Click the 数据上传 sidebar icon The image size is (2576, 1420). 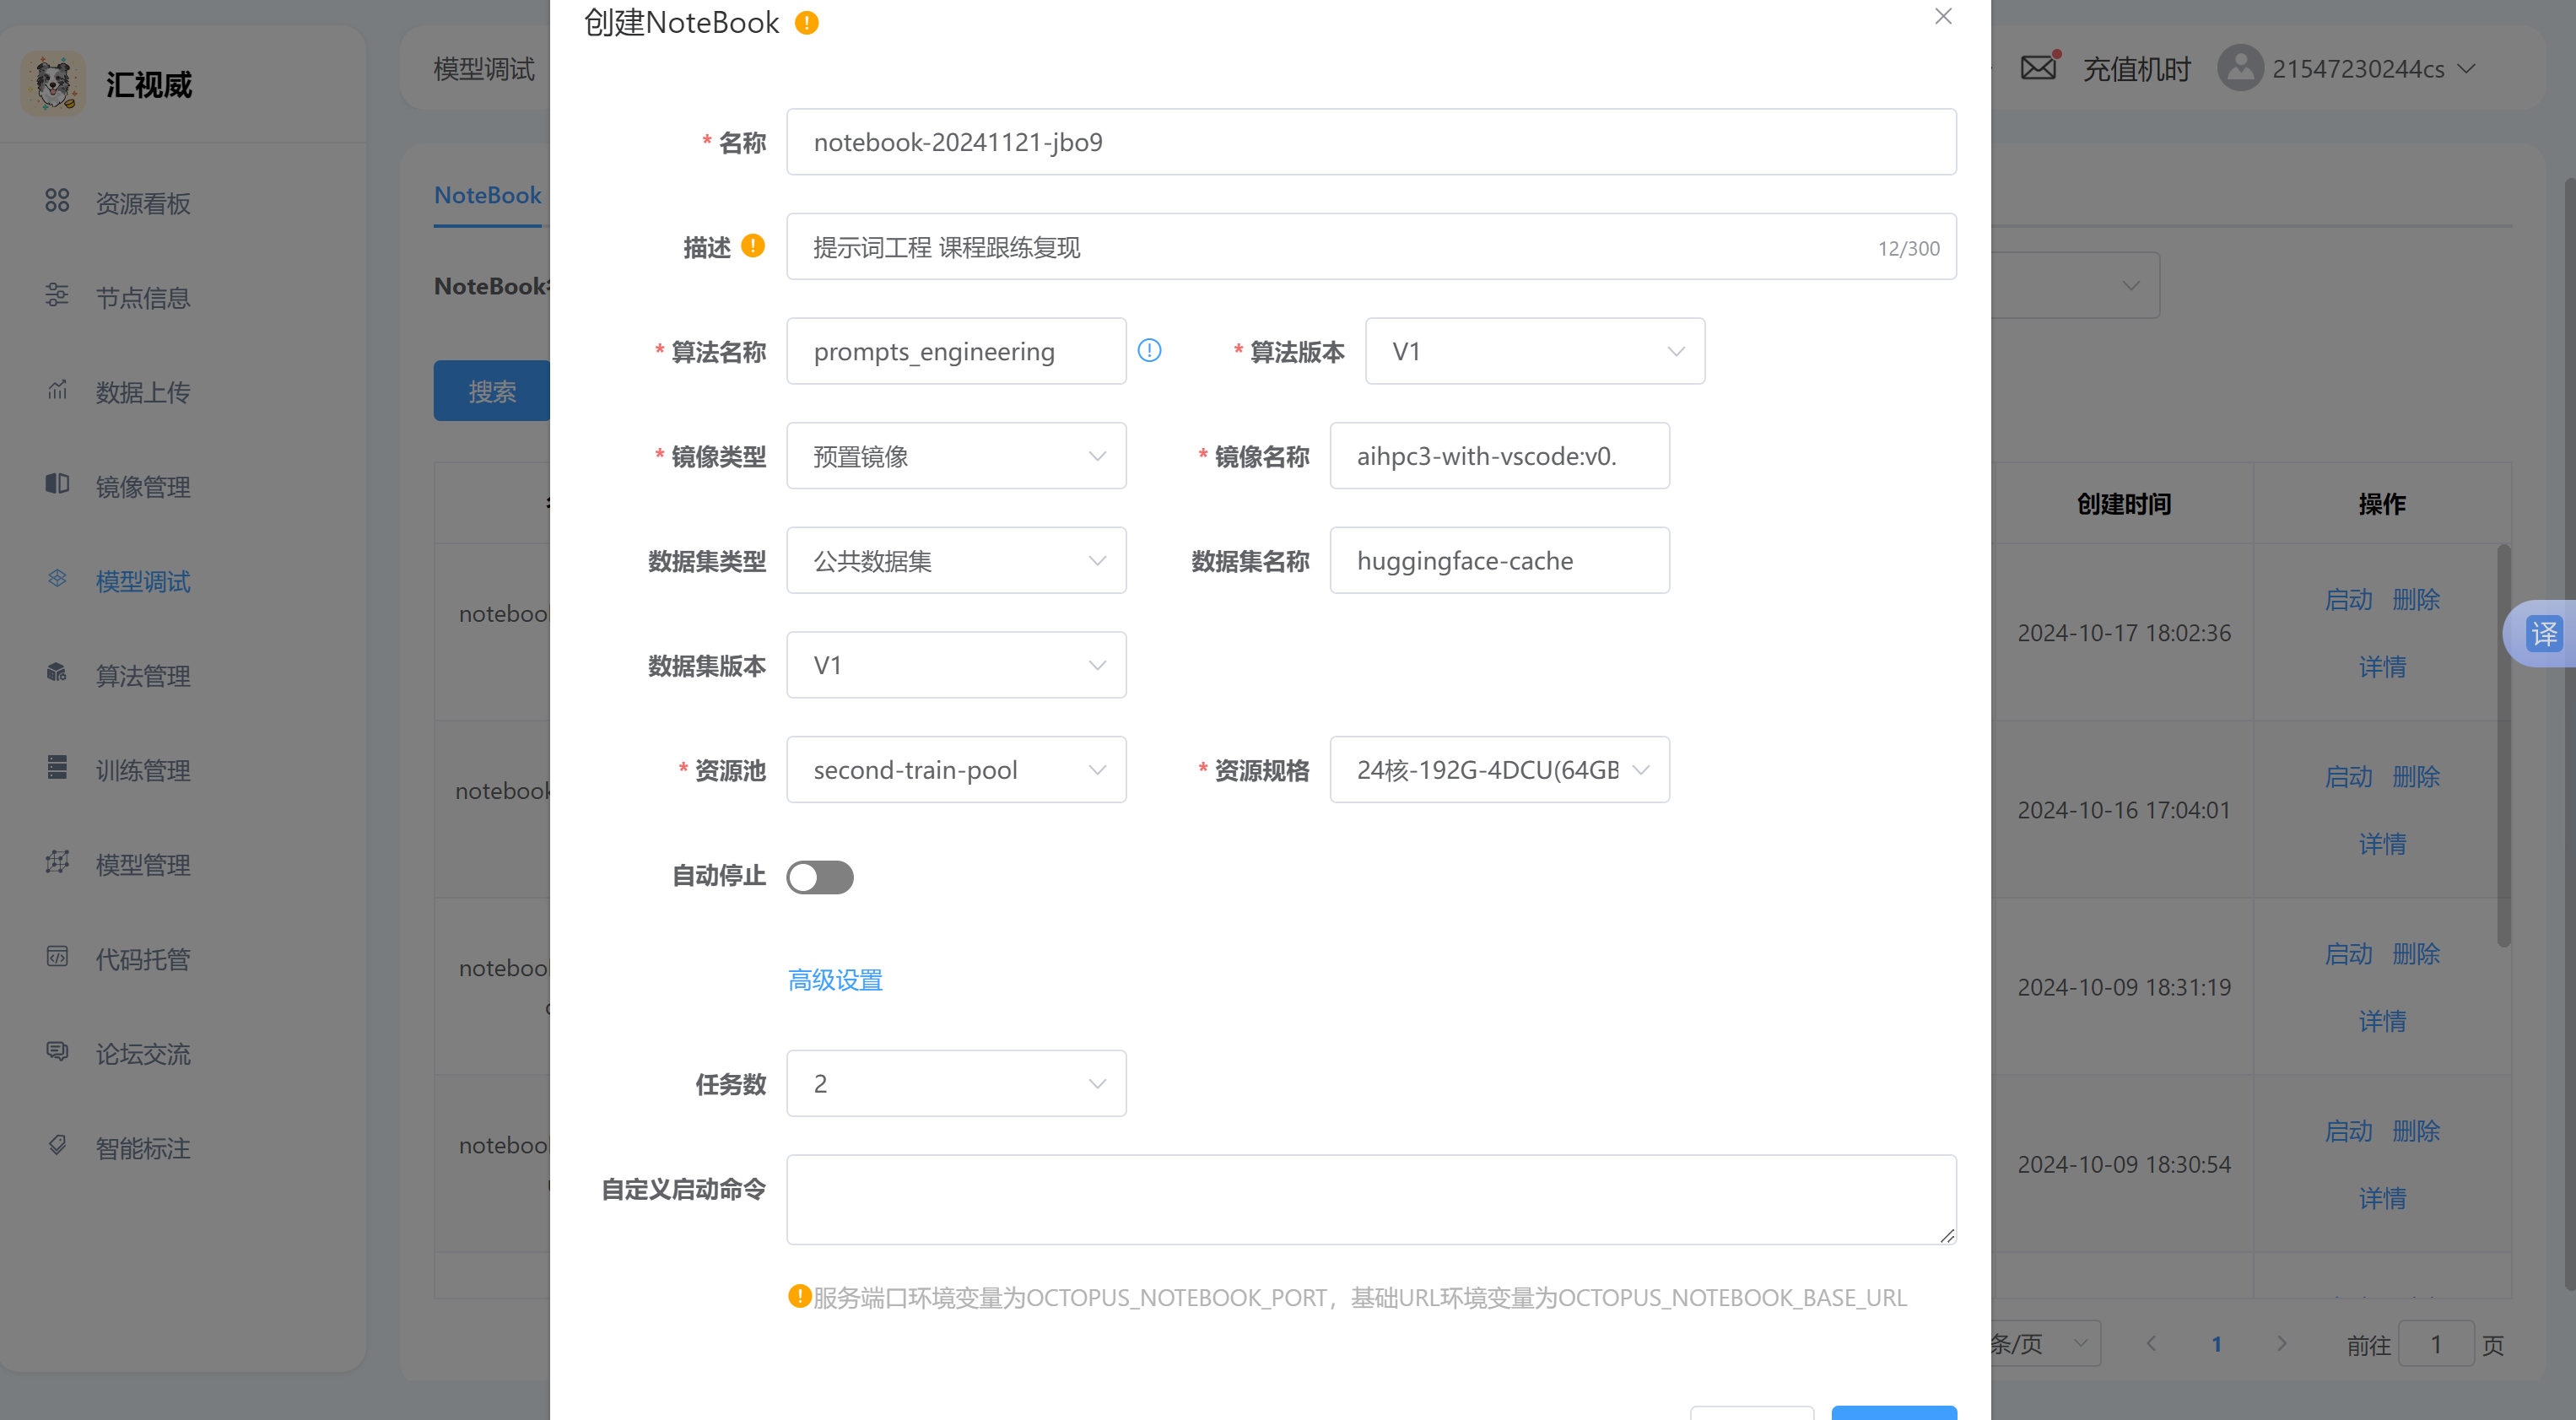click(x=57, y=390)
